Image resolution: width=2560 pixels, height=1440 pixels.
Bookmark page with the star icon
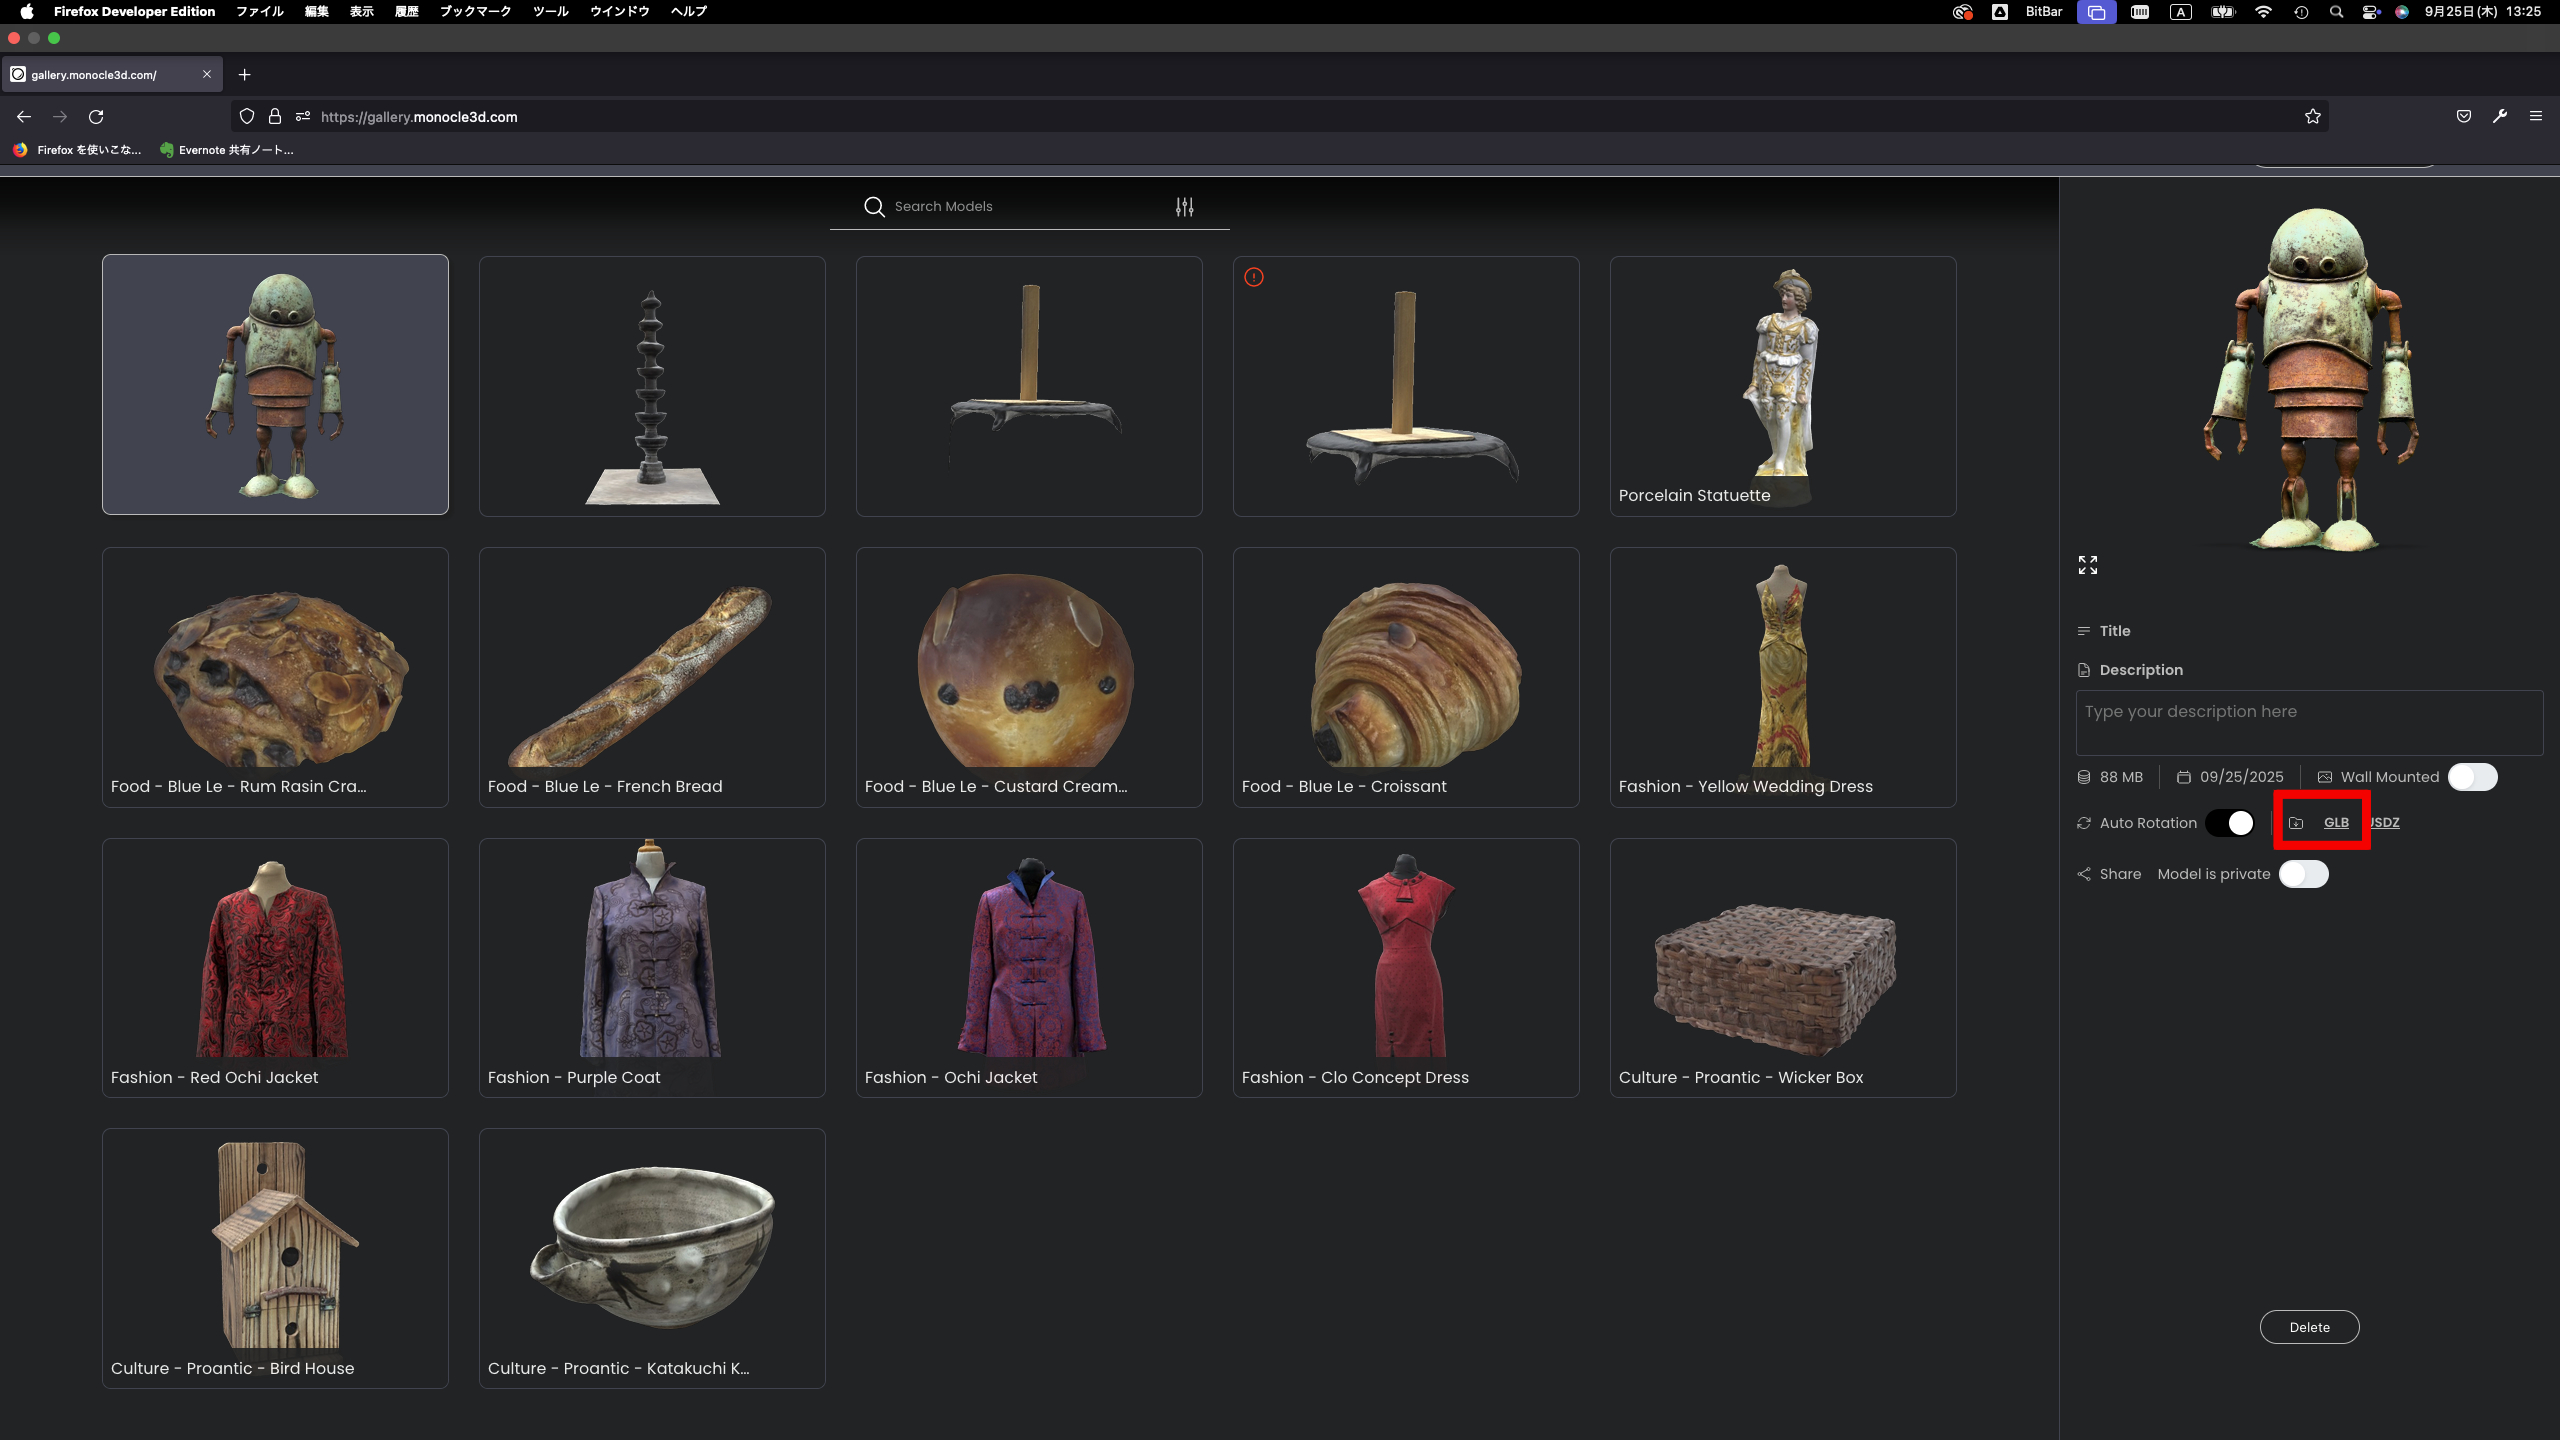(2313, 117)
